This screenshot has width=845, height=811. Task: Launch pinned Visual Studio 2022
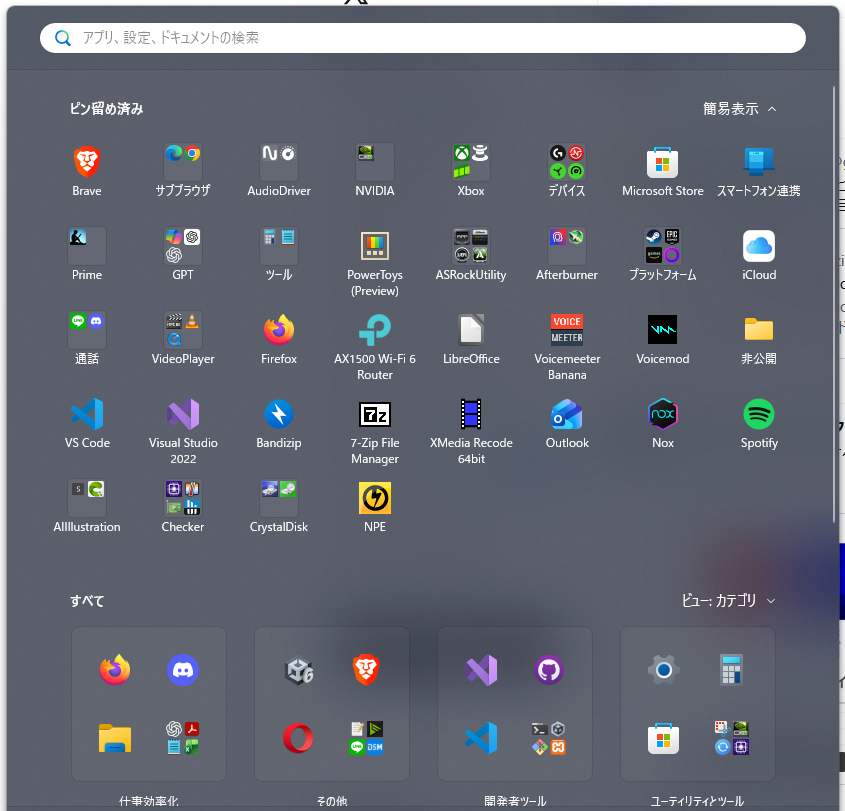[x=183, y=414]
